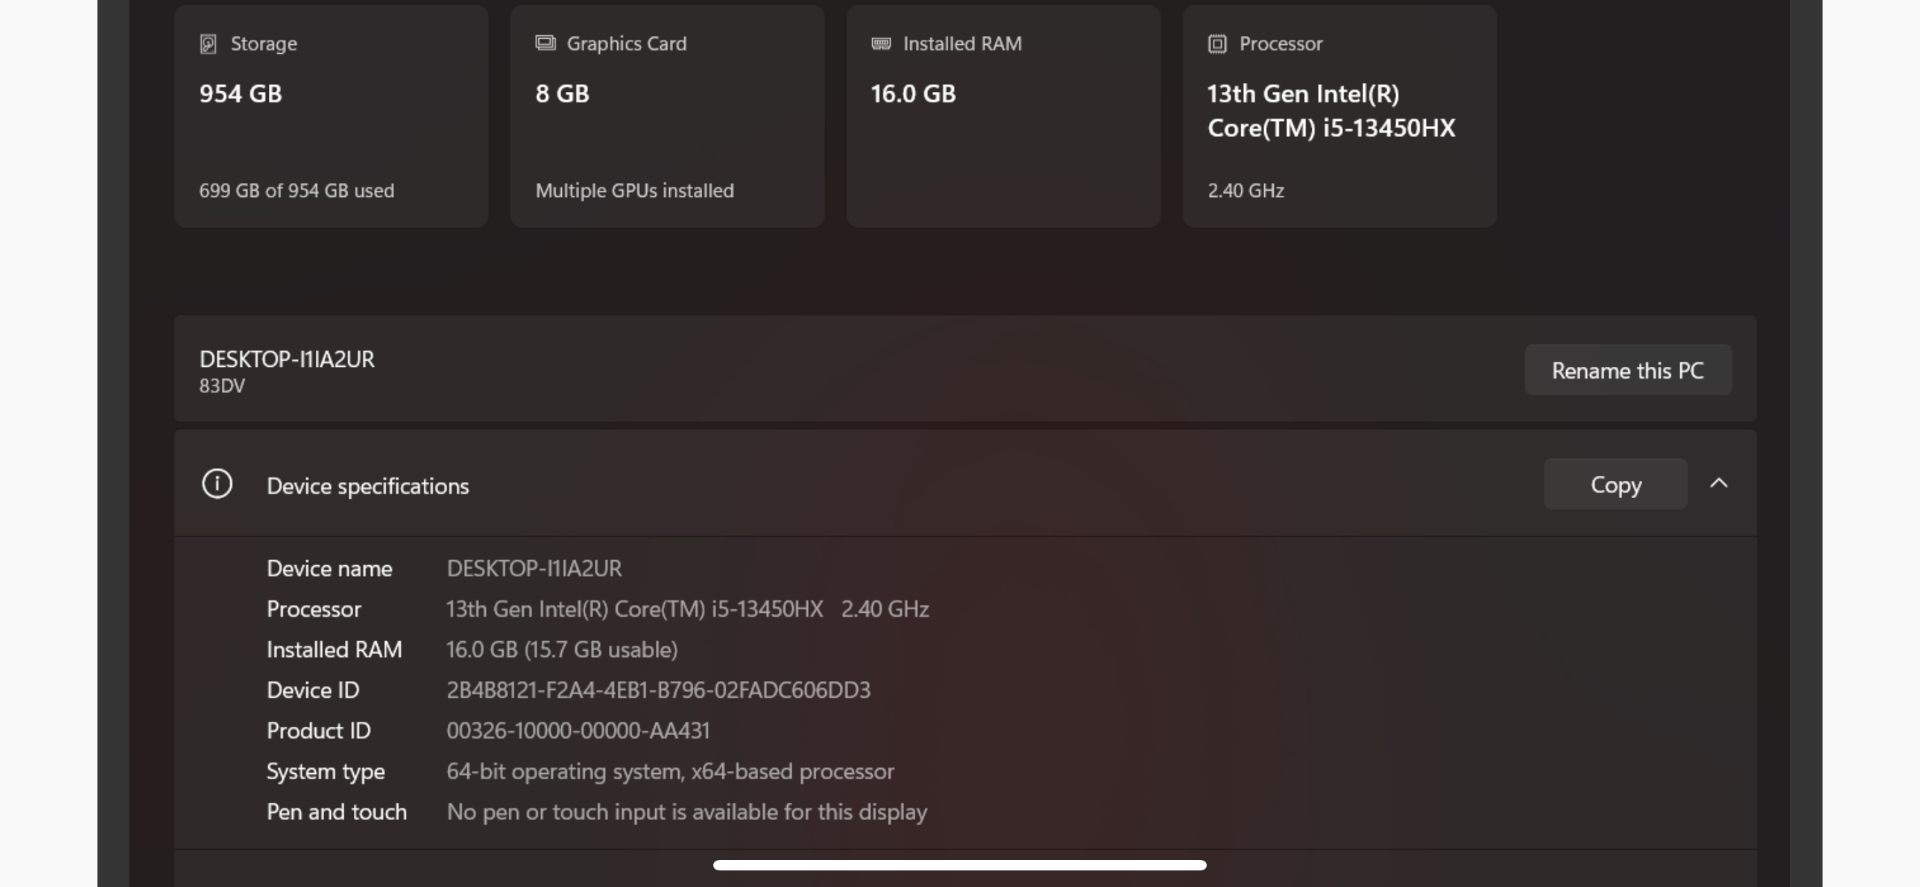The height and width of the screenshot is (887, 1920).
Task: Click the Processor chip icon
Action: coord(1217,44)
